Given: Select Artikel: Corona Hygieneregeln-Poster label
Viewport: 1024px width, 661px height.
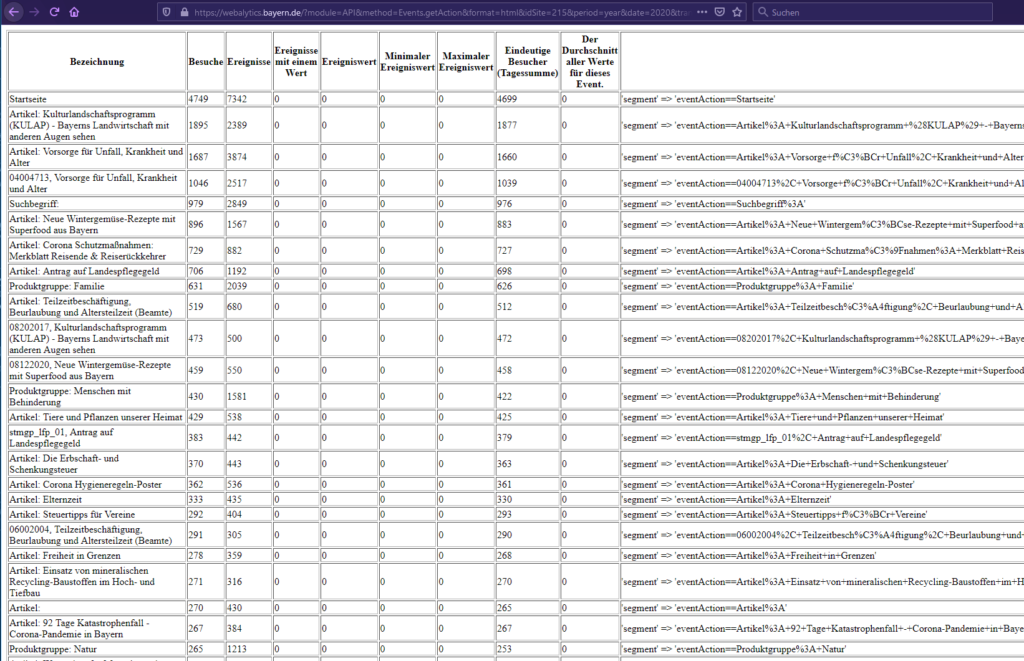Looking at the screenshot, I should click(86, 485).
